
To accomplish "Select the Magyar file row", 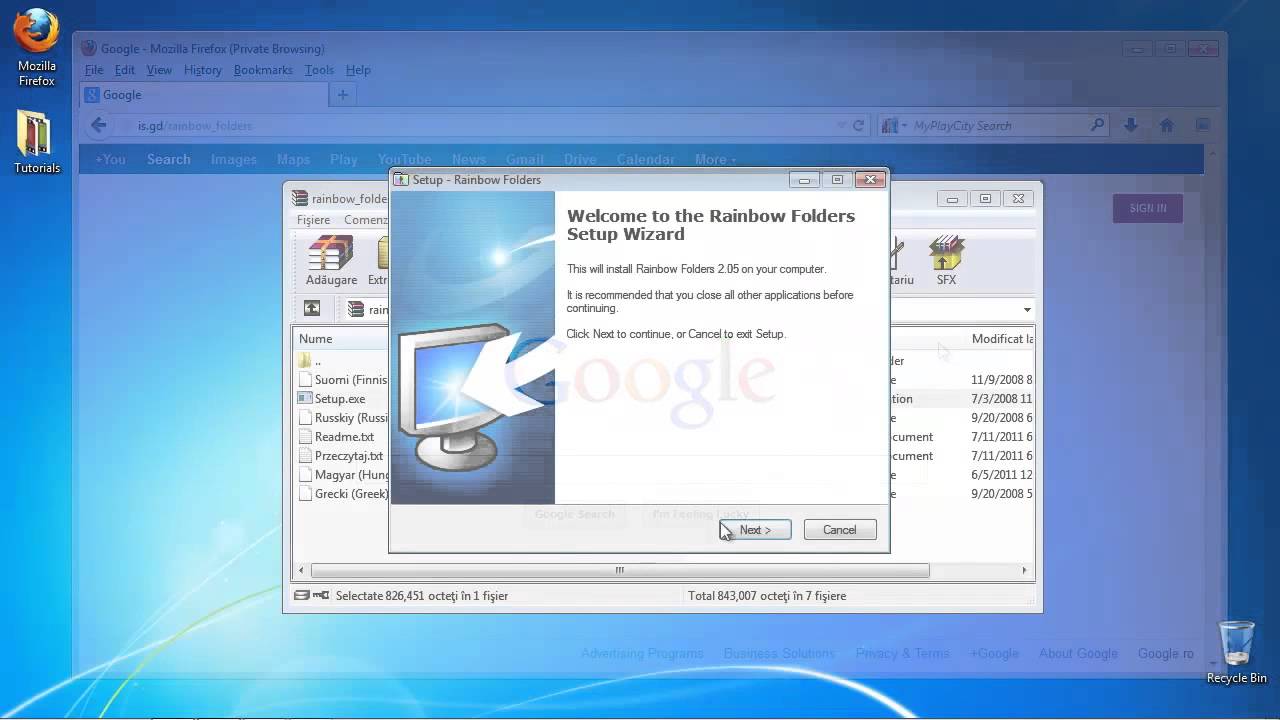I will pyautogui.click(x=341, y=475).
